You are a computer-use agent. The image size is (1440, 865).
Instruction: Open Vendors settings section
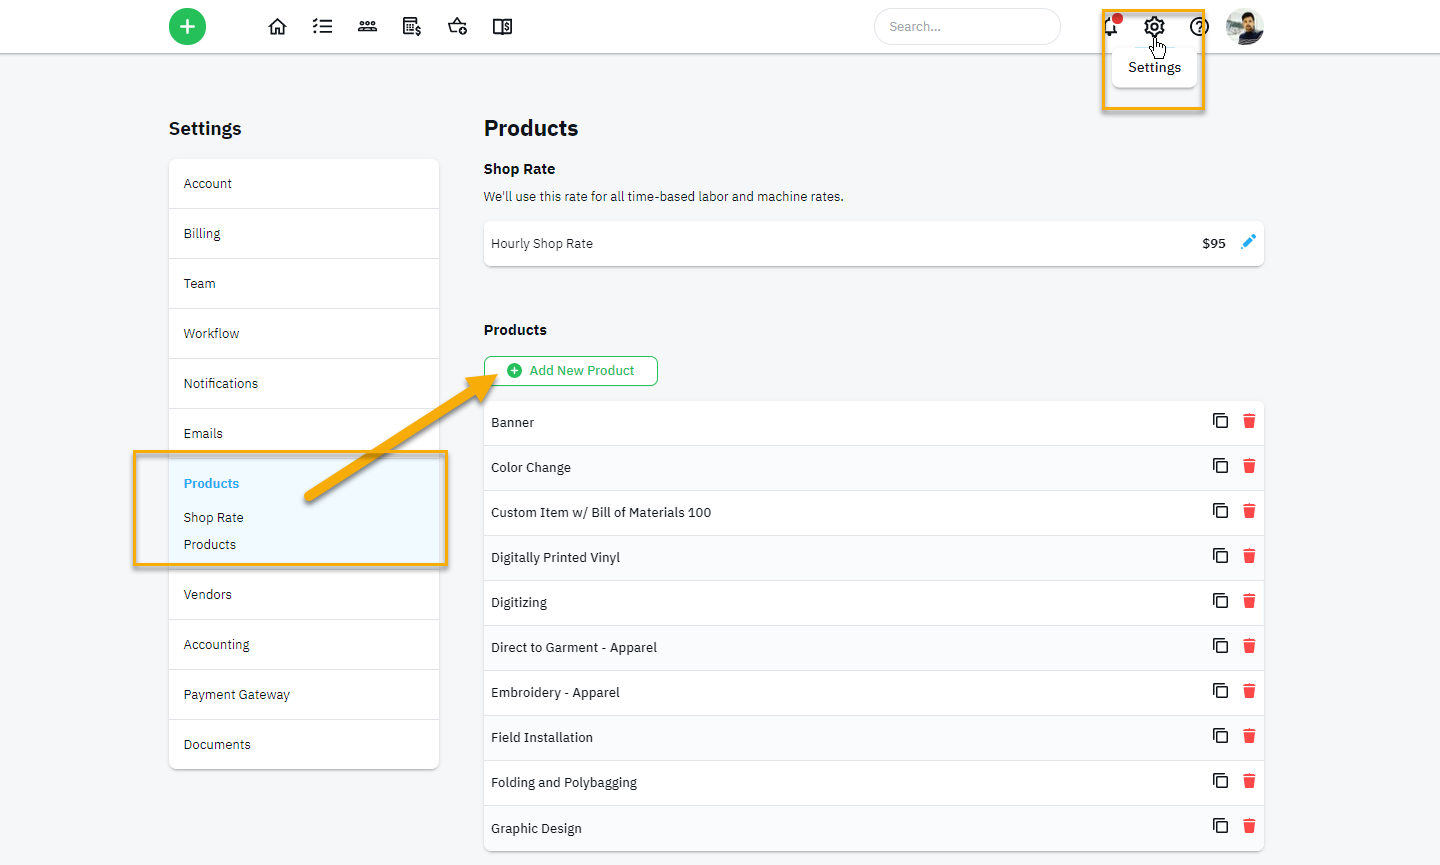(x=304, y=595)
